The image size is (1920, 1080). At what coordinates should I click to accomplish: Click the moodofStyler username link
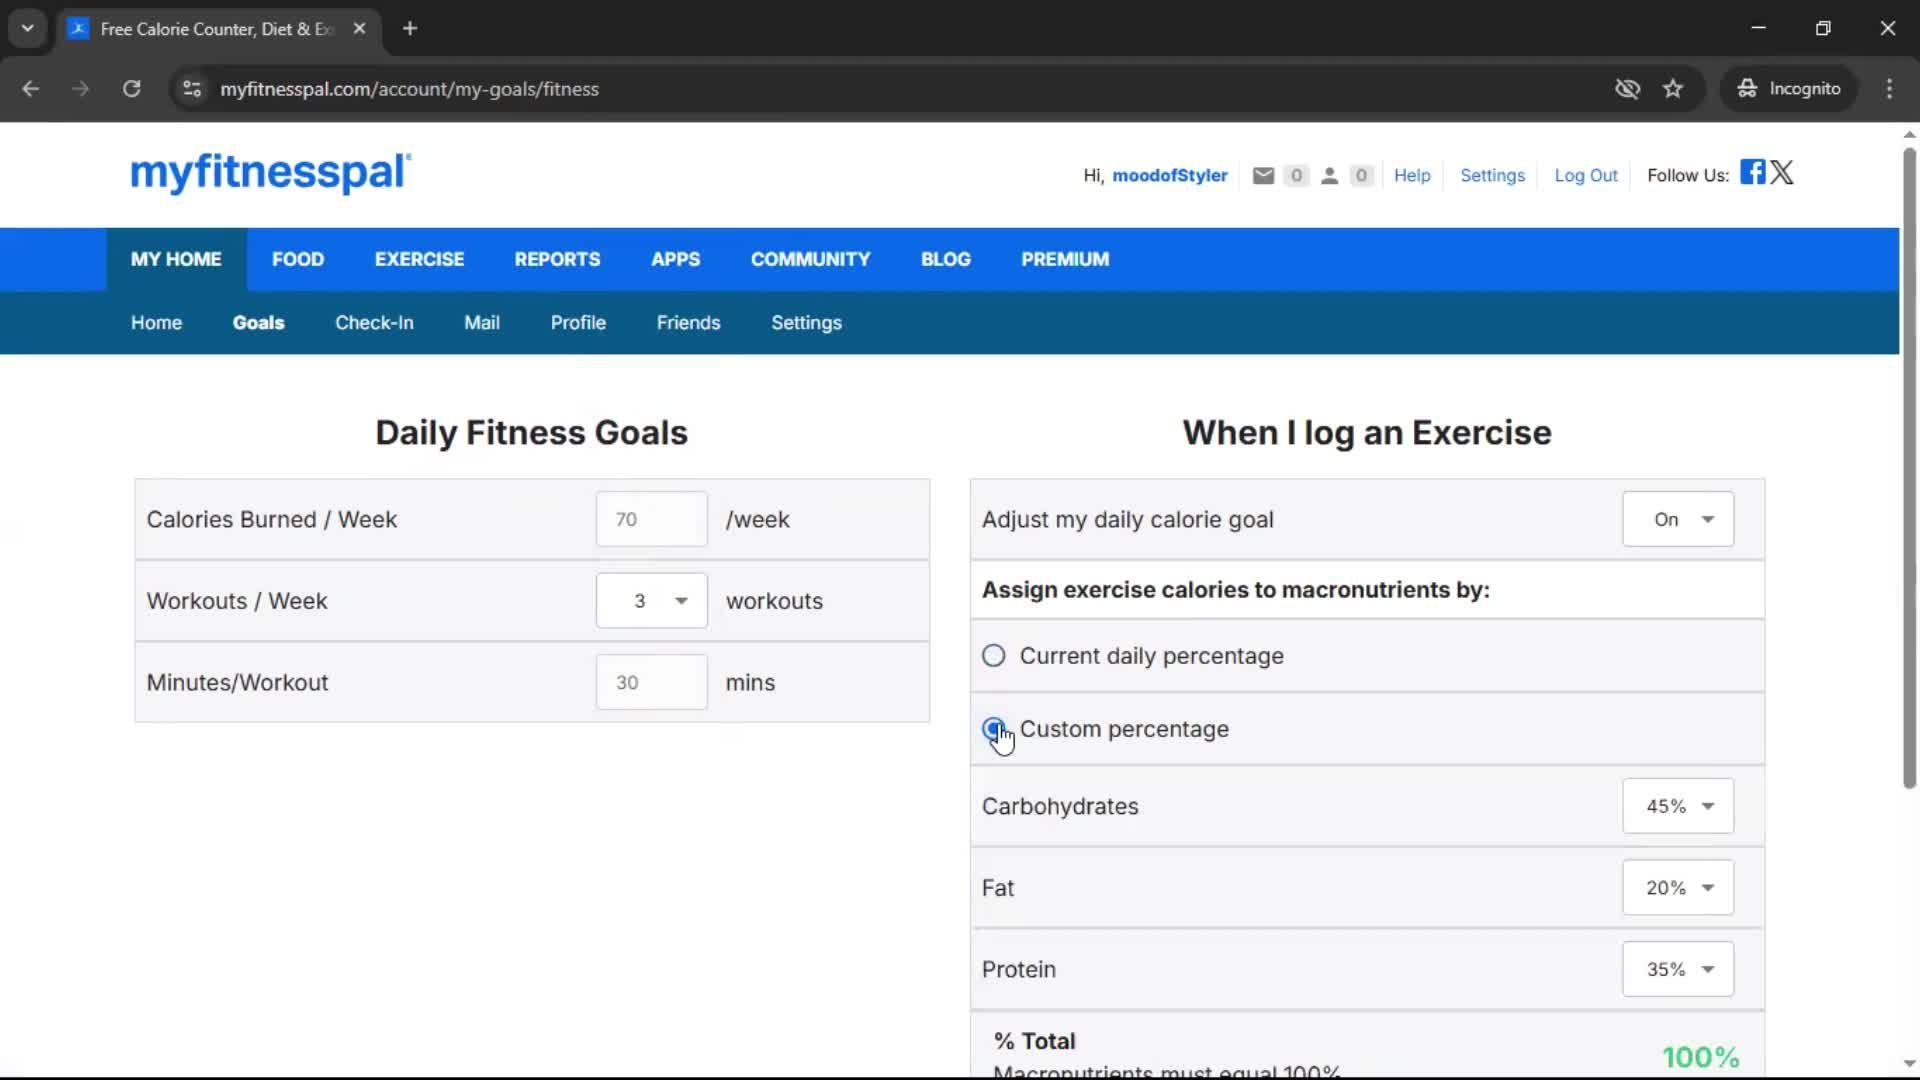click(1169, 176)
